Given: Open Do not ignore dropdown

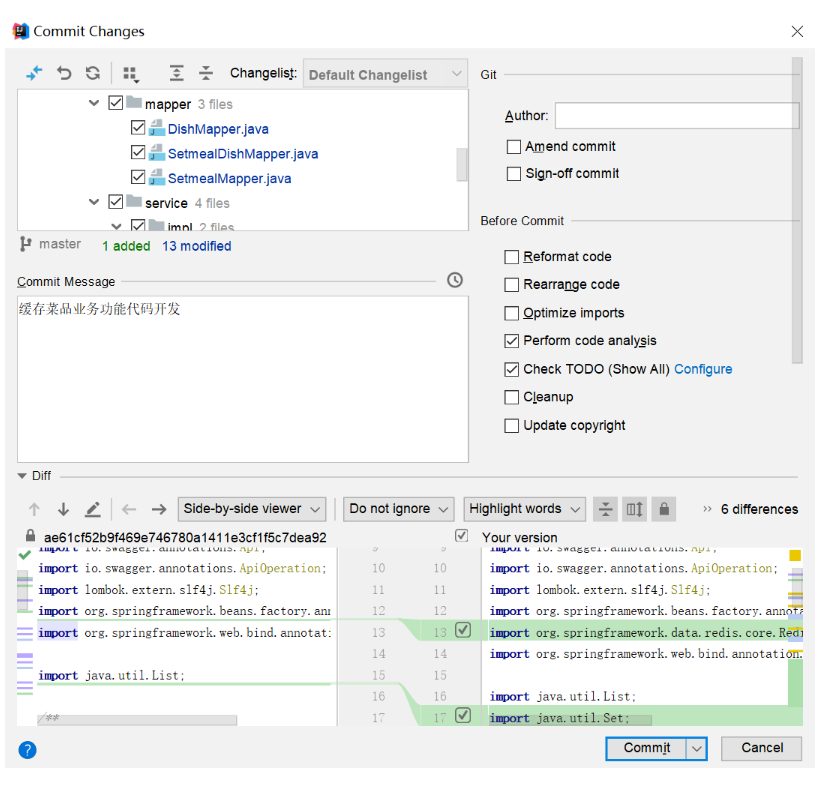Looking at the screenshot, I should (x=399, y=509).
